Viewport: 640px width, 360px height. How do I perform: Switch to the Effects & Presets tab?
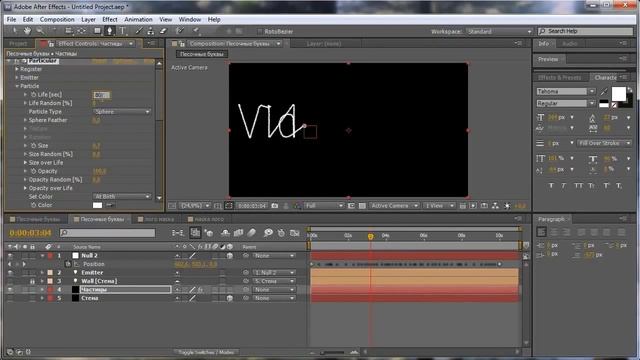point(559,78)
